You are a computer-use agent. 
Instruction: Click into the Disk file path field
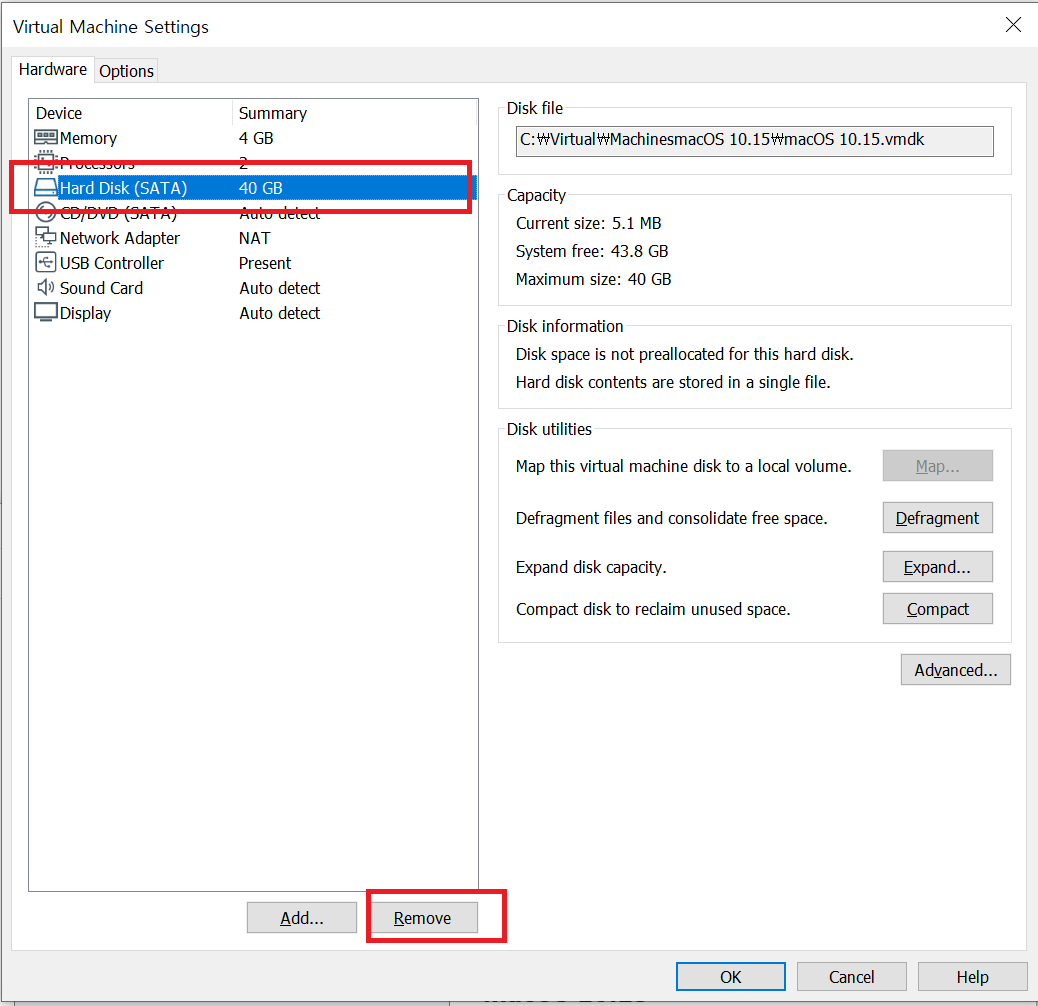(x=755, y=141)
